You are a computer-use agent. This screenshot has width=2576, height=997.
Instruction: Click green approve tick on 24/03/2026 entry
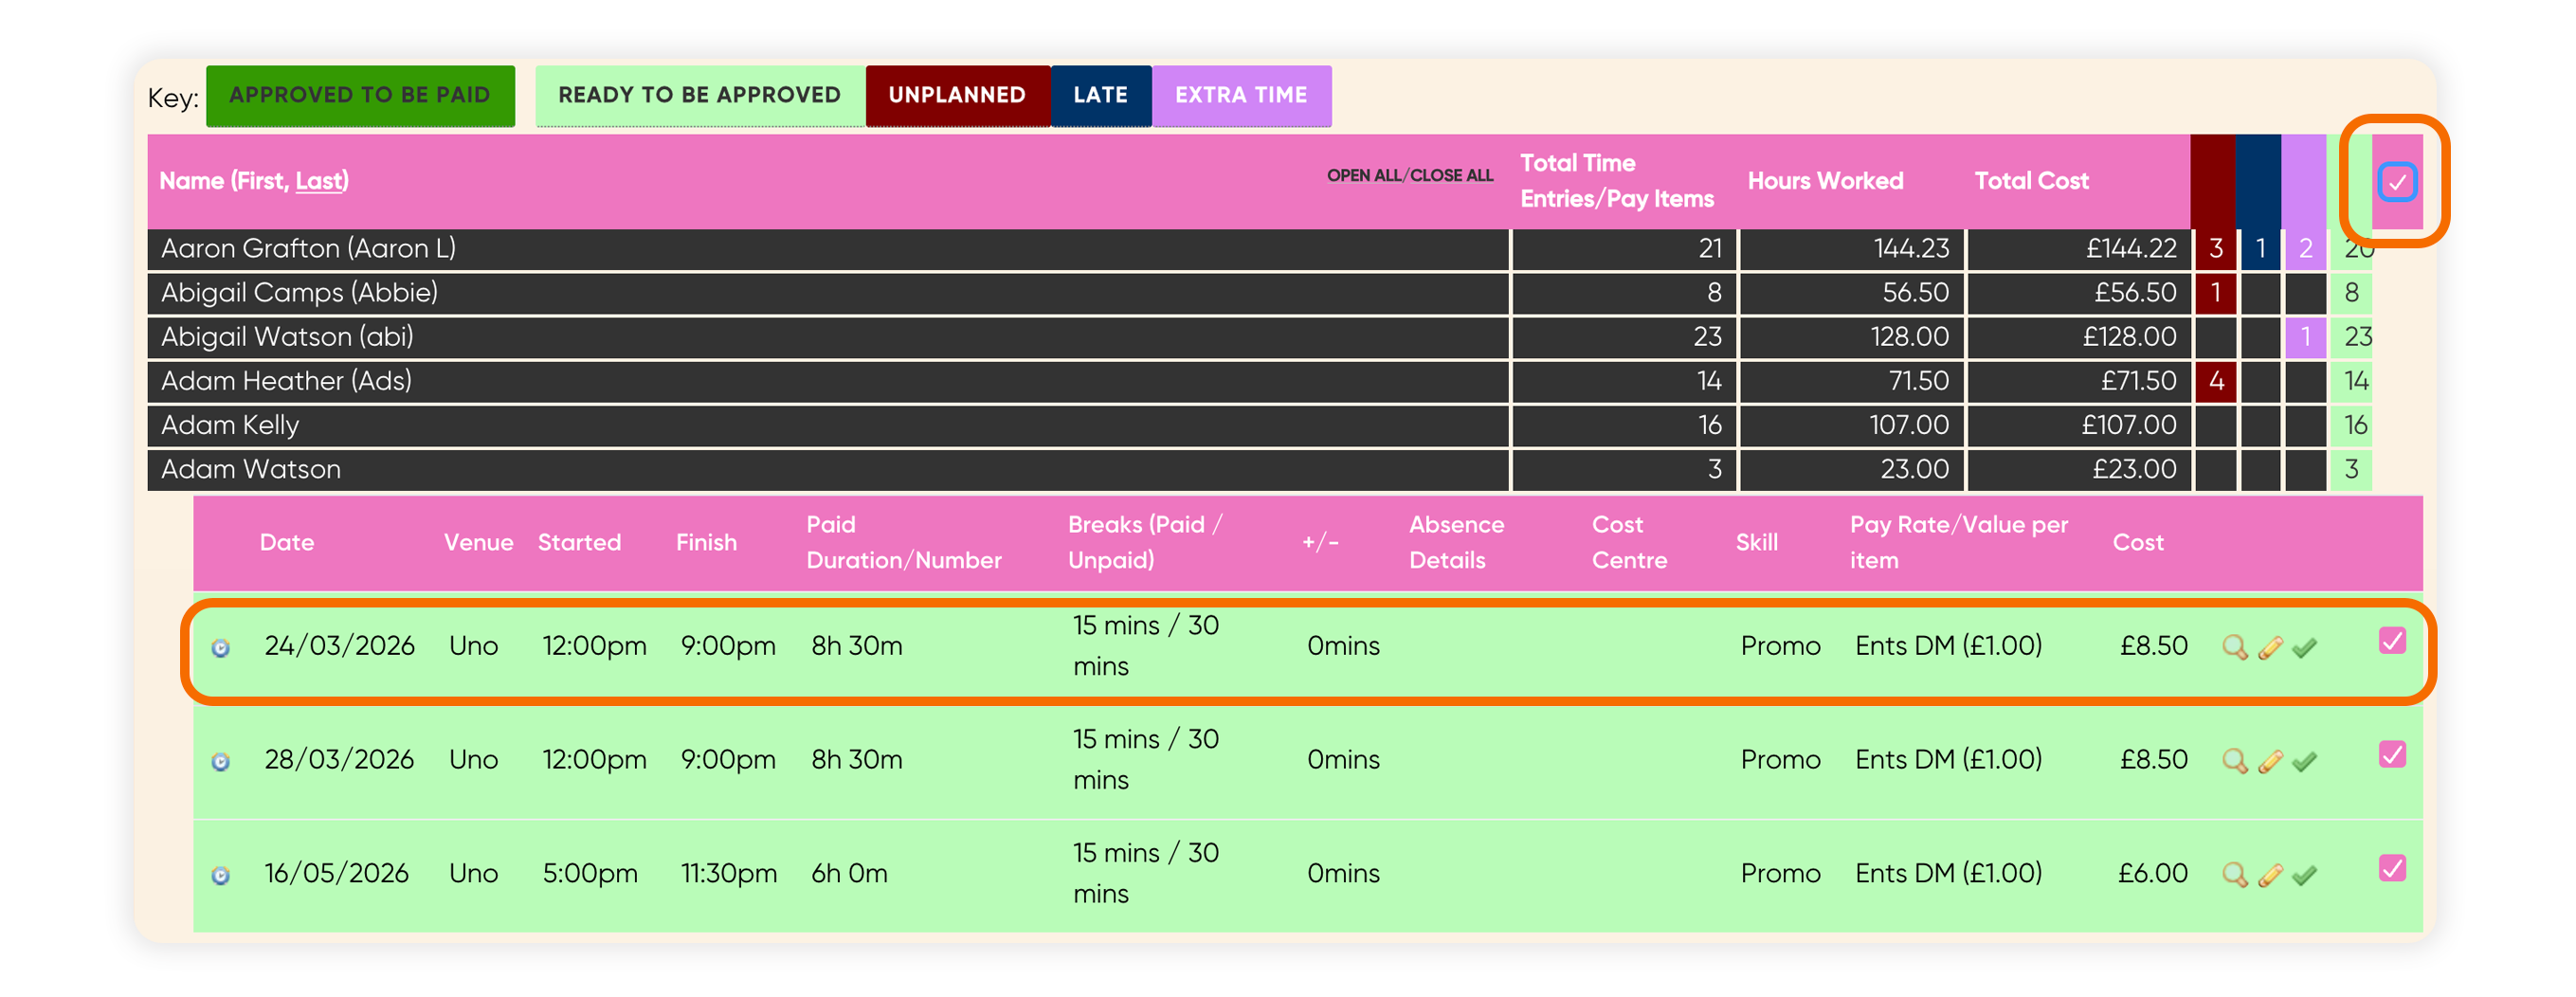(x=2305, y=648)
